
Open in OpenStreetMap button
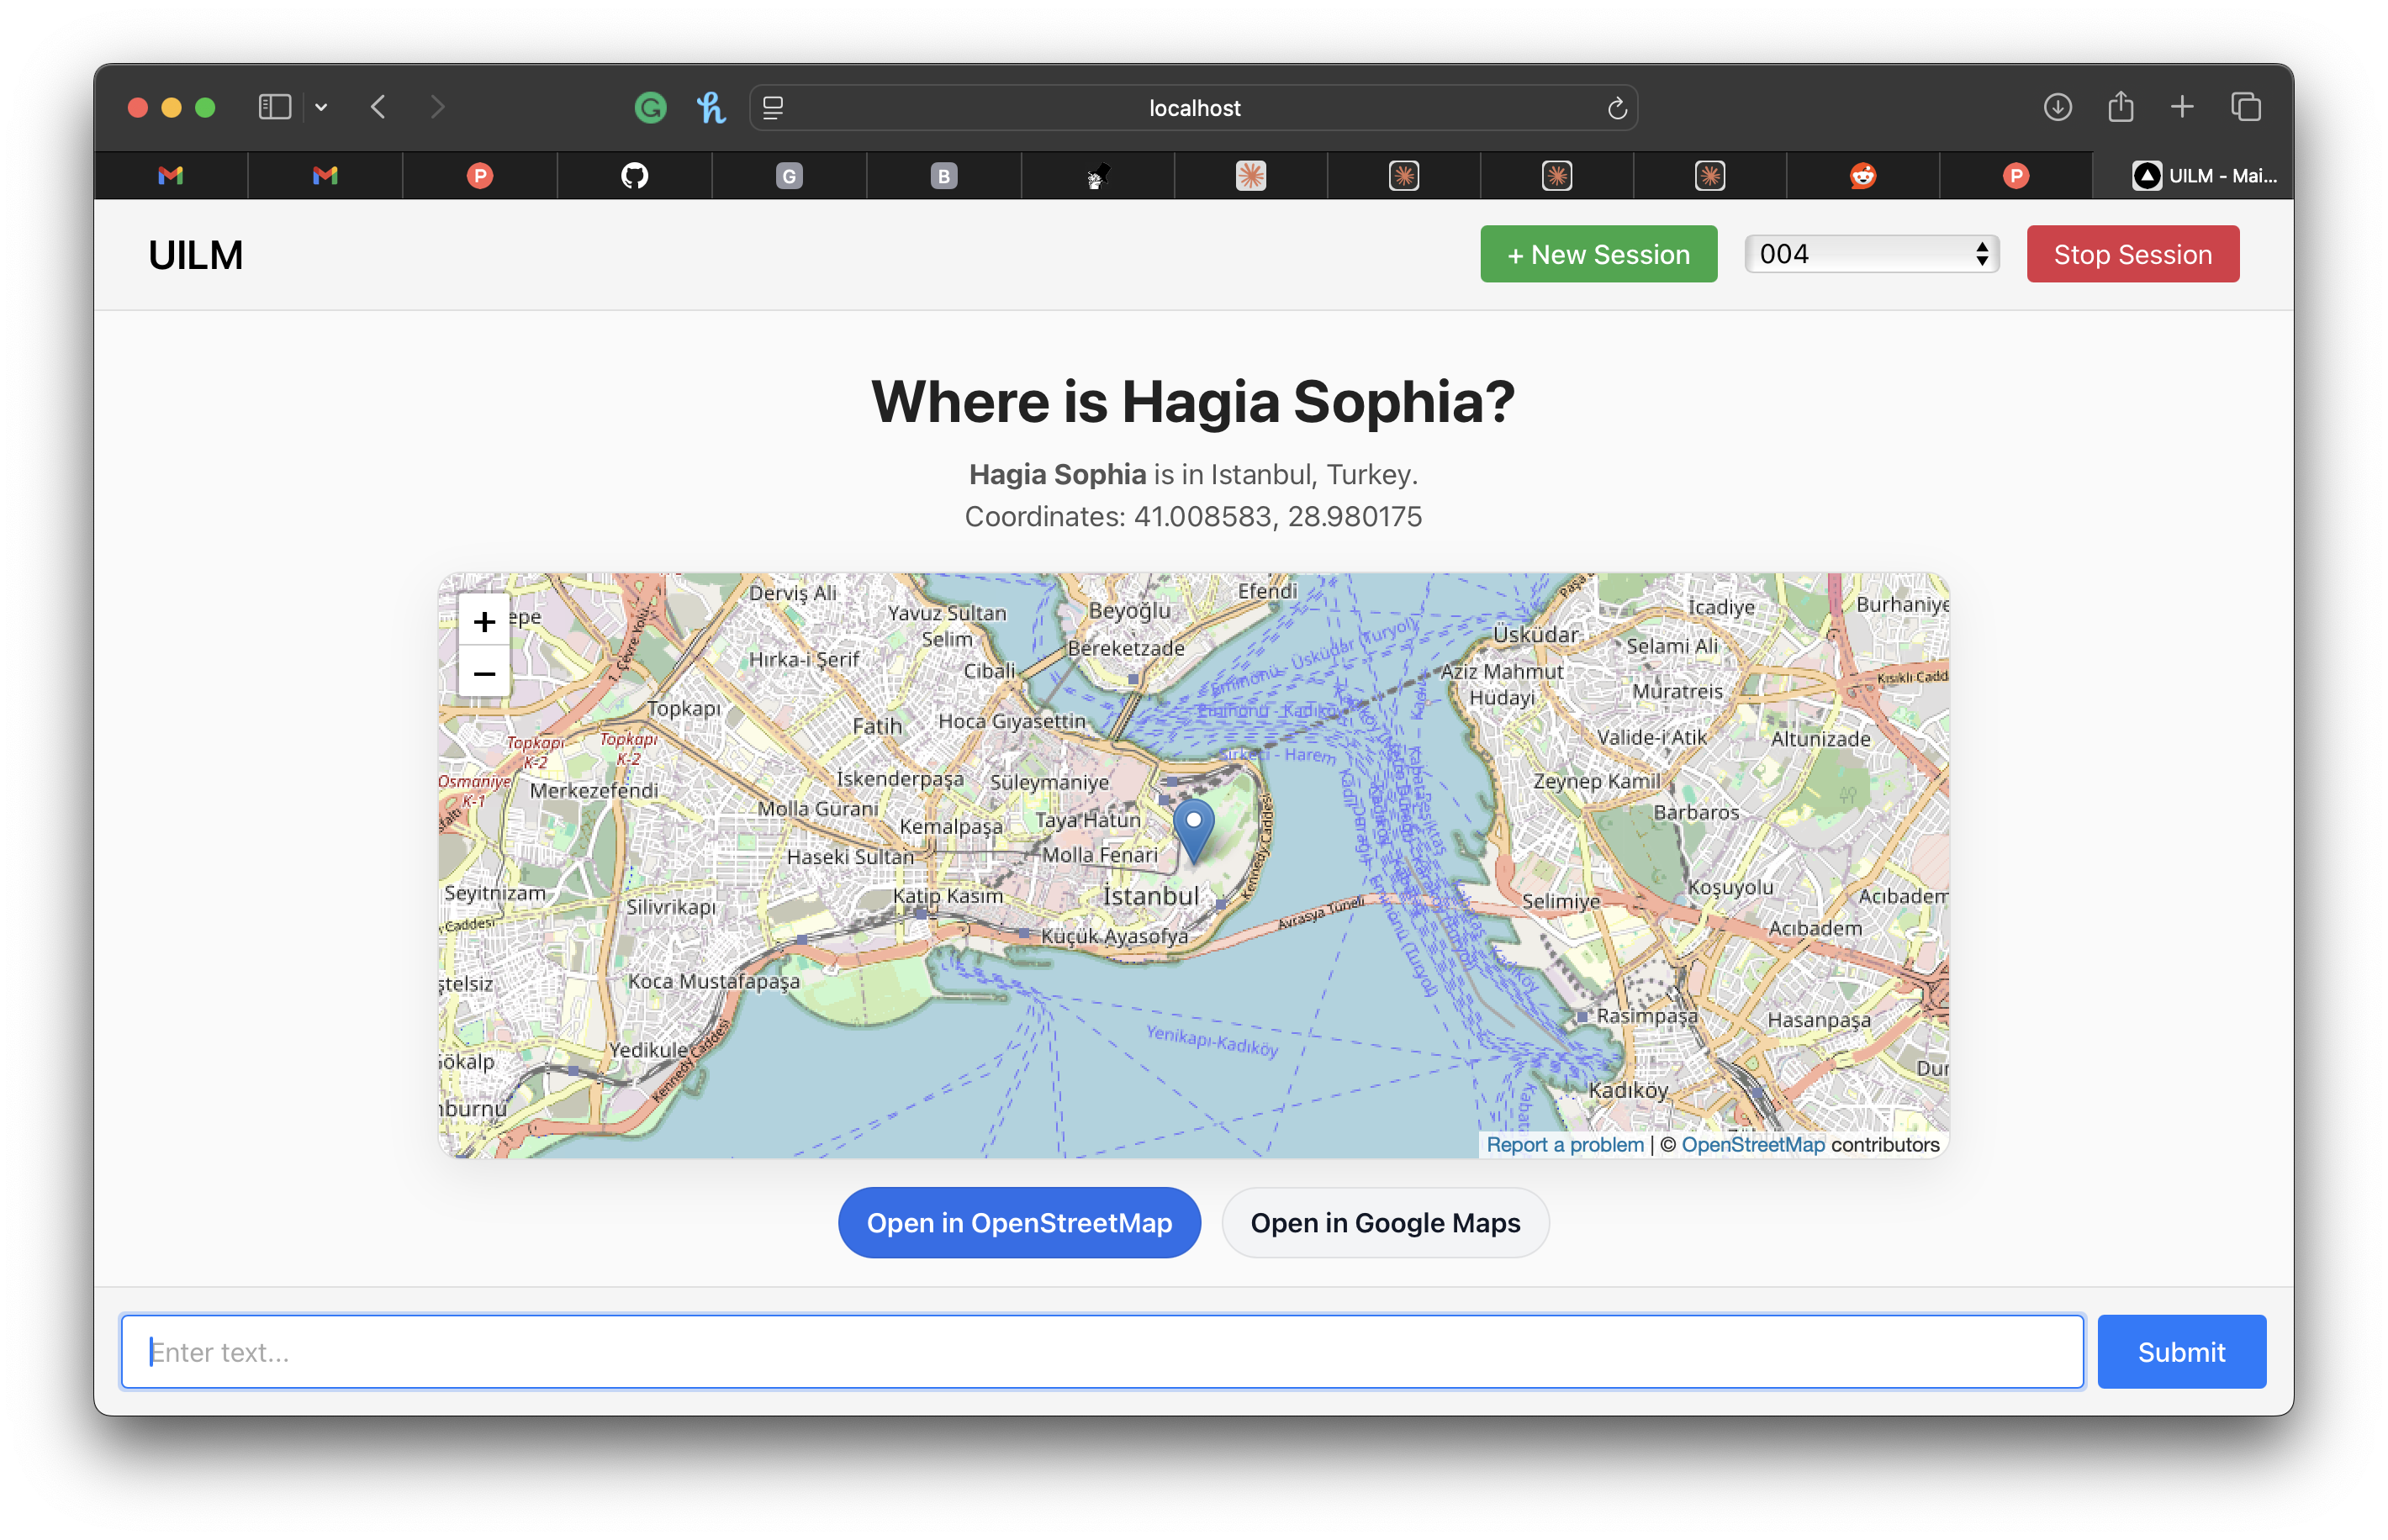[1018, 1222]
